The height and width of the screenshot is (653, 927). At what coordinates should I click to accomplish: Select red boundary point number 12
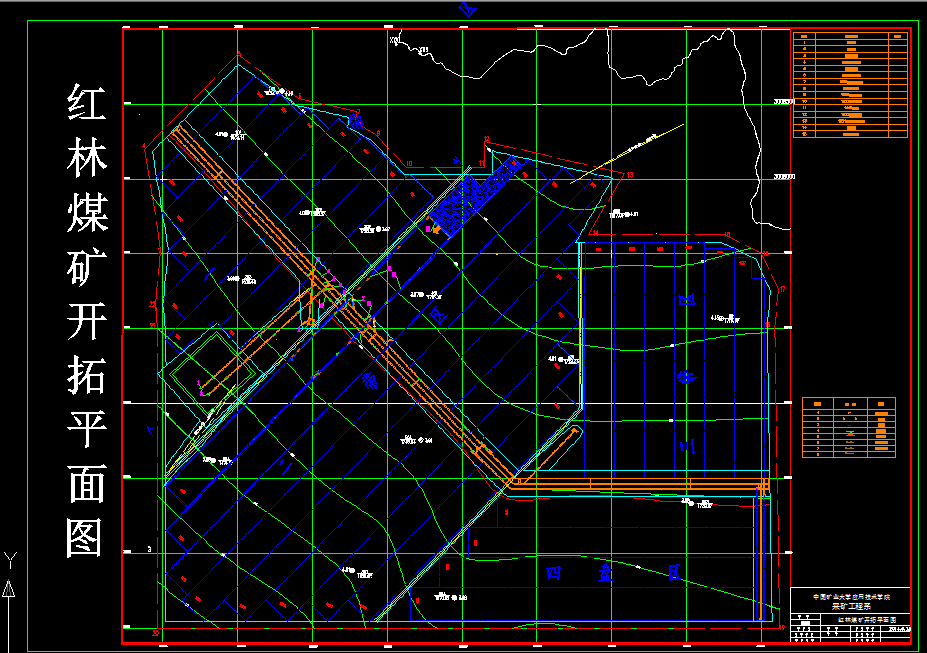pyautogui.click(x=487, y=139)
